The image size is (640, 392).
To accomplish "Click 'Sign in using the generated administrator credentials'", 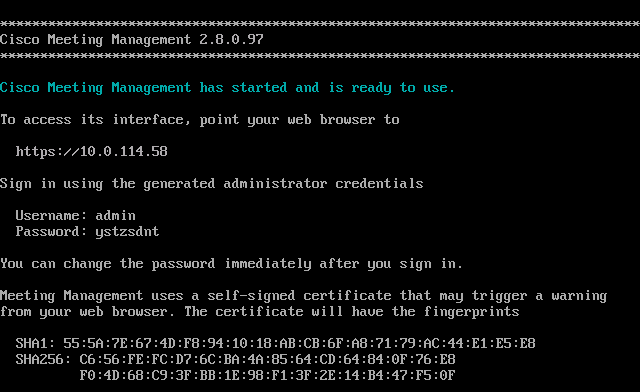I will pos(211,184).
